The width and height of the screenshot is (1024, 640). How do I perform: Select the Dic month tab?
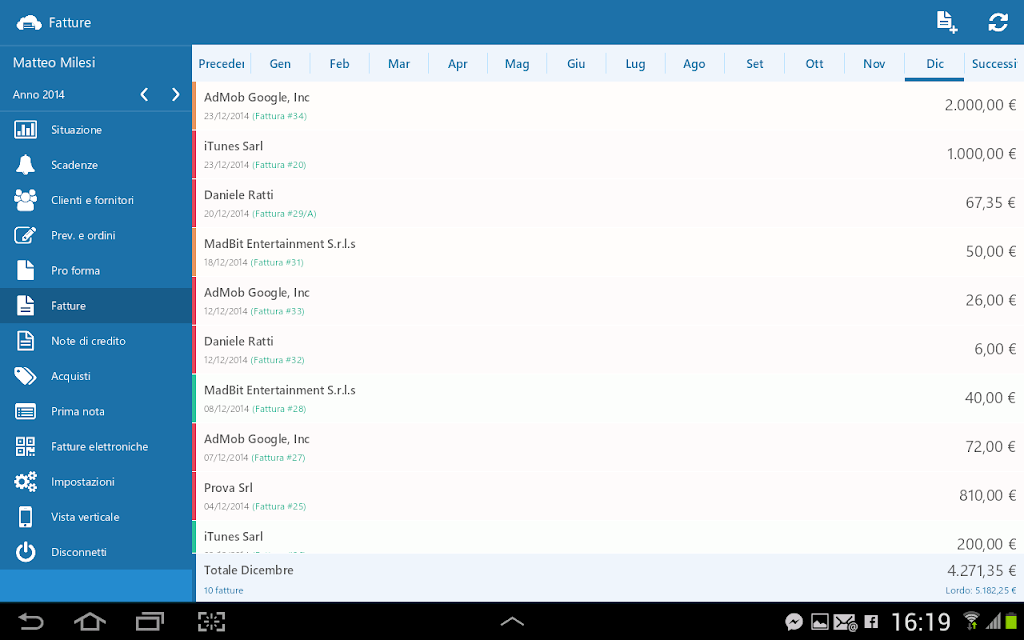[x=935, y=63]
